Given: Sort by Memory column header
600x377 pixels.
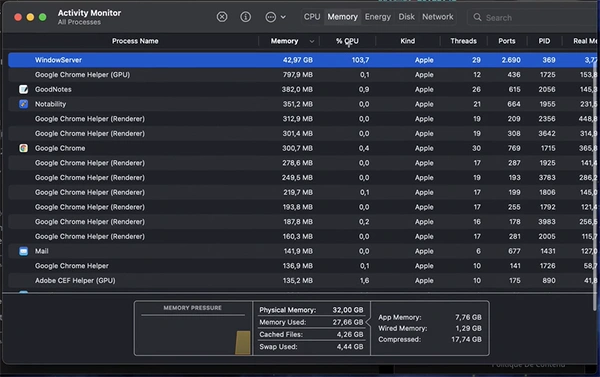Looking at the screenshot, I should click(x=284, y=41).
